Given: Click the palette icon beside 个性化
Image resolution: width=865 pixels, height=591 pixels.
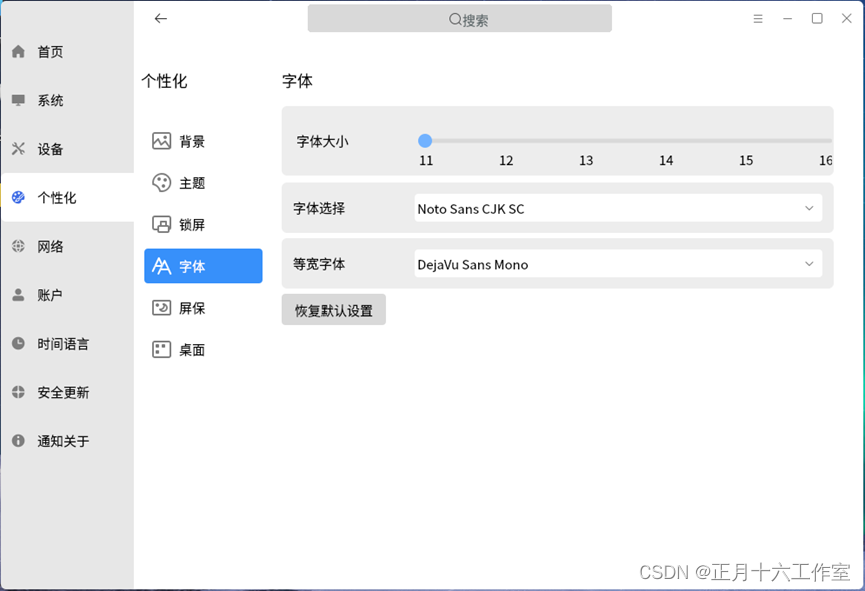Looking at the screenshot, I should (18, 197).
